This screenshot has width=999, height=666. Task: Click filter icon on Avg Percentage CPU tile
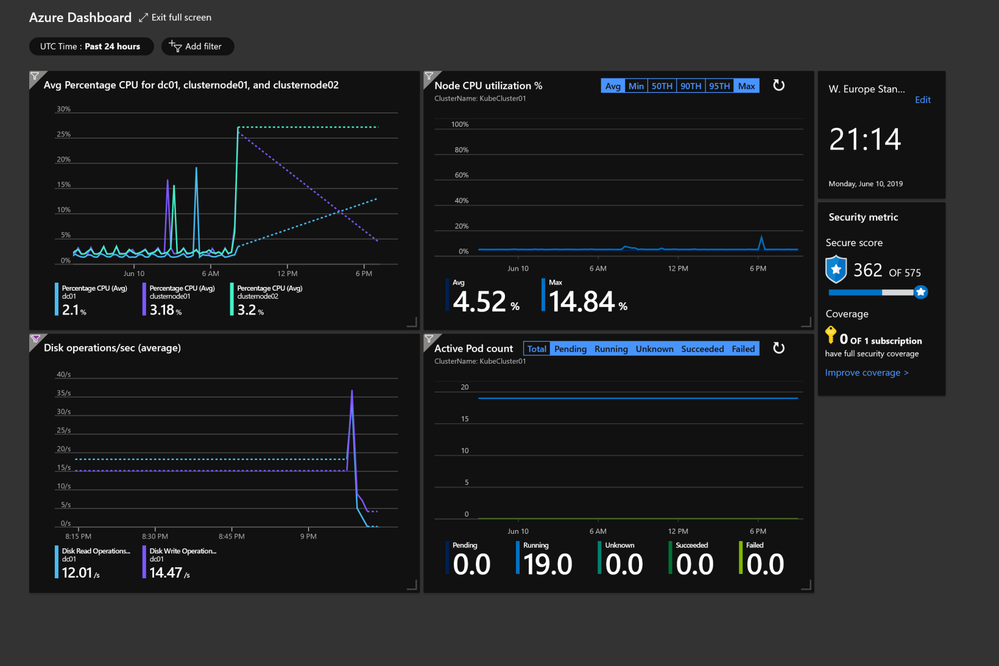34,77
